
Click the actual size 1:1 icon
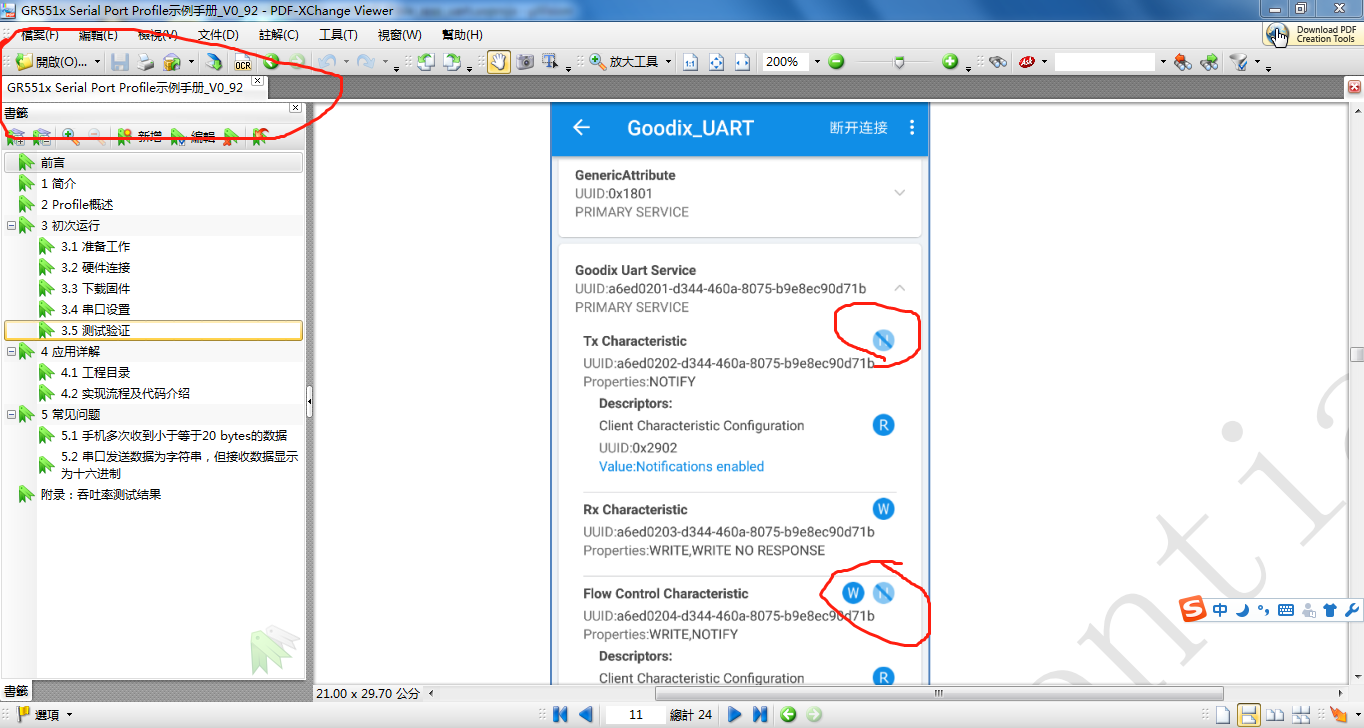[690, 62]
